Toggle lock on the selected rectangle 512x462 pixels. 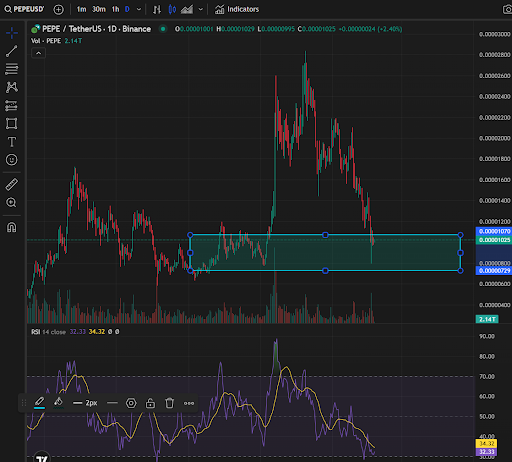click(150, 403)
